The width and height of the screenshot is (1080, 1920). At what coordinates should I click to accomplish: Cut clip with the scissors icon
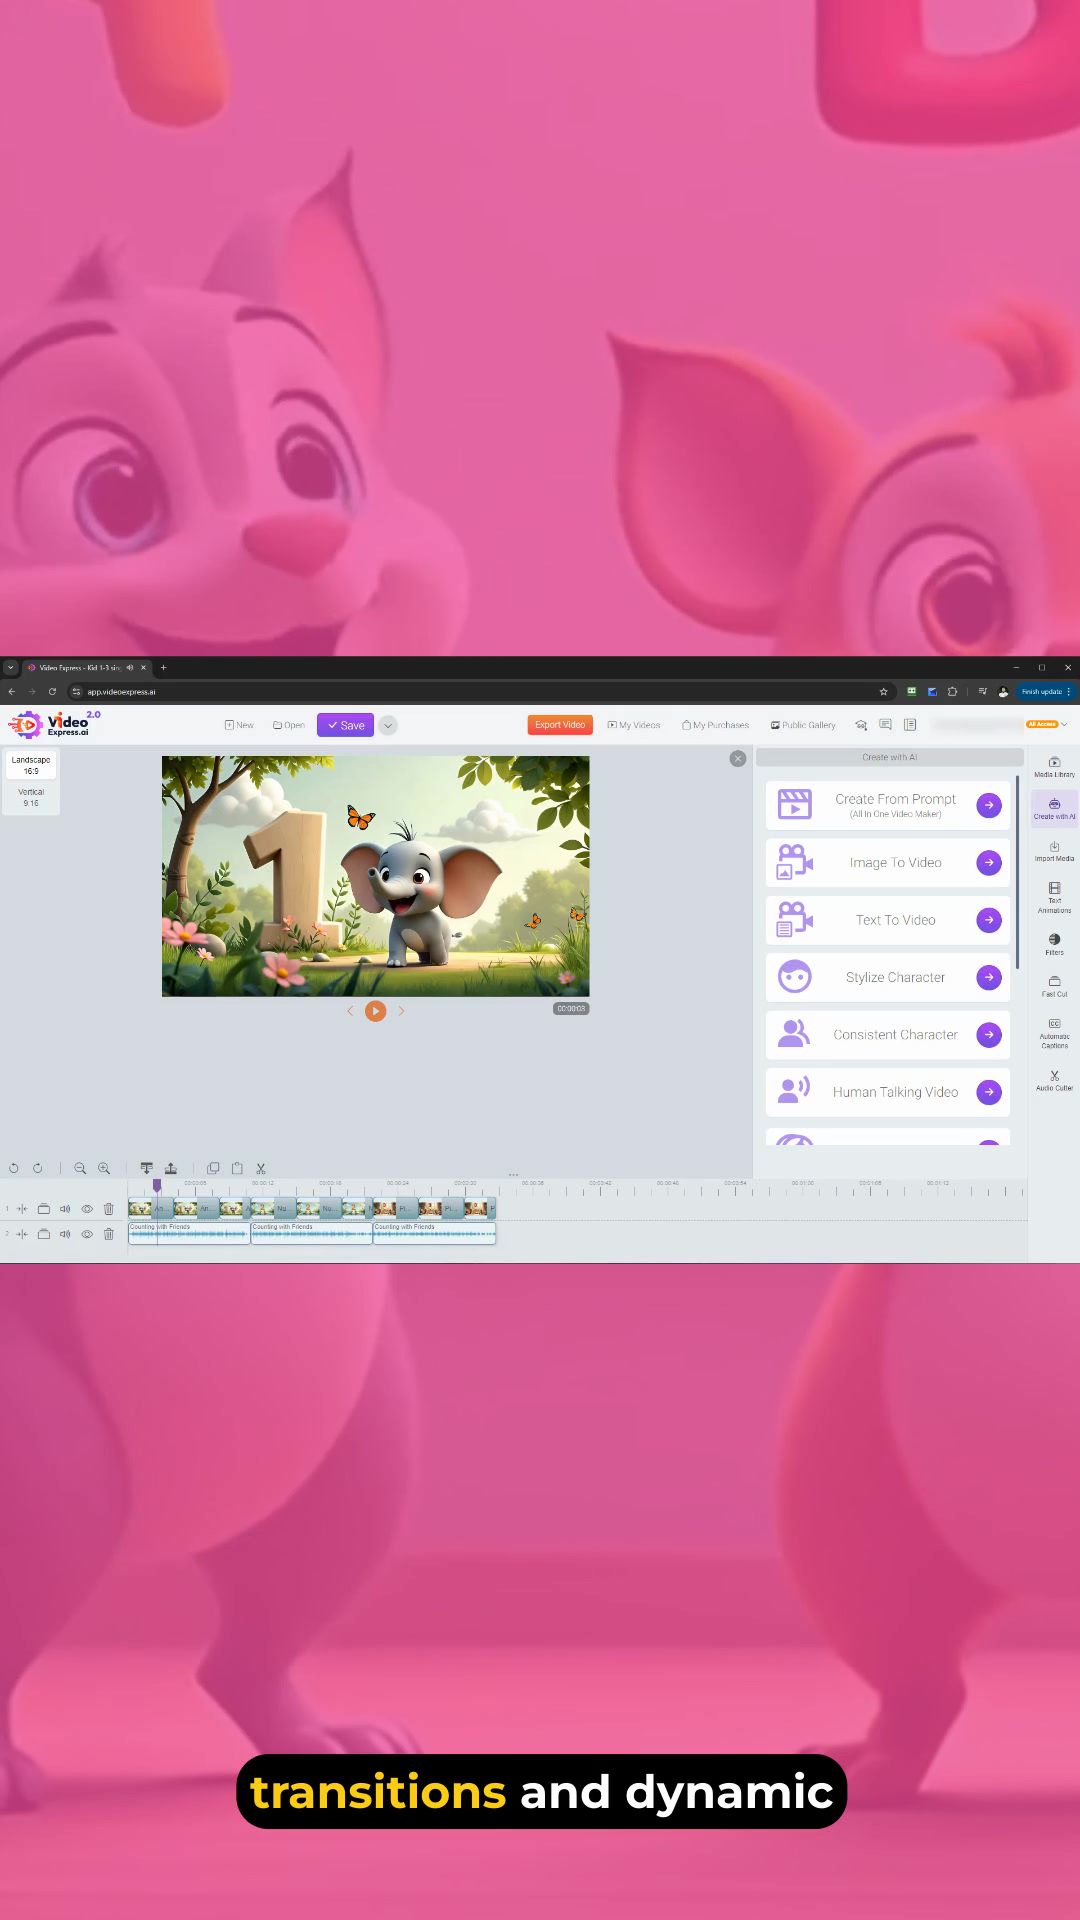tap(261, 1168)
